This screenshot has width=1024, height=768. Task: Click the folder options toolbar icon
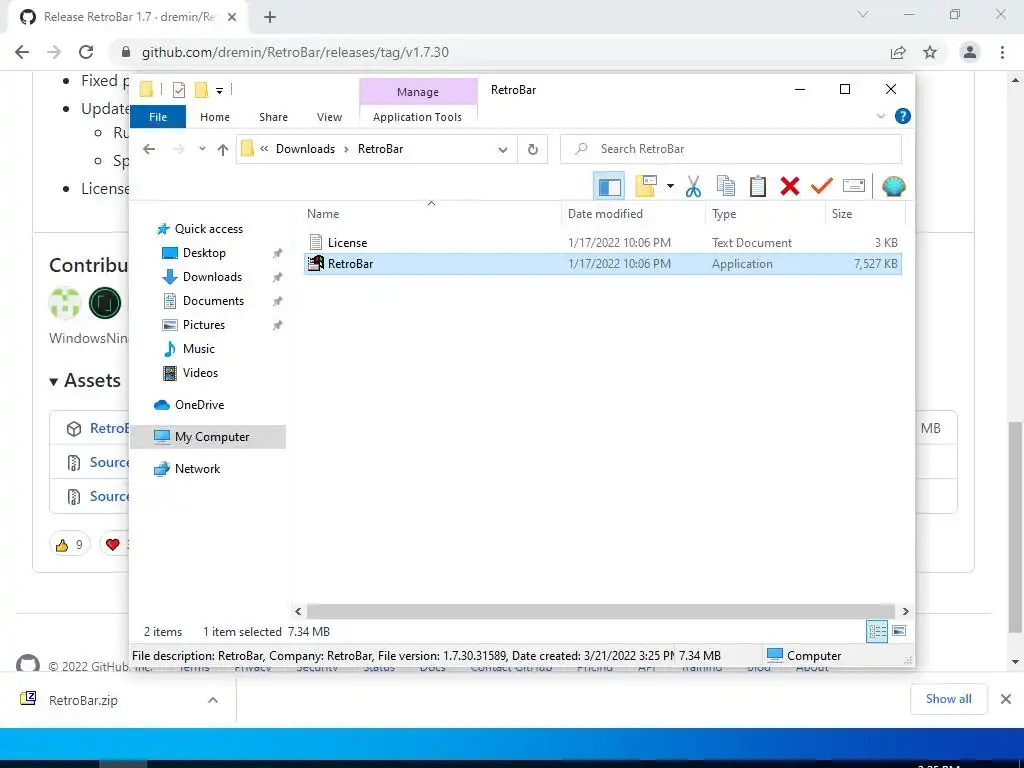(x=647, y=187)
